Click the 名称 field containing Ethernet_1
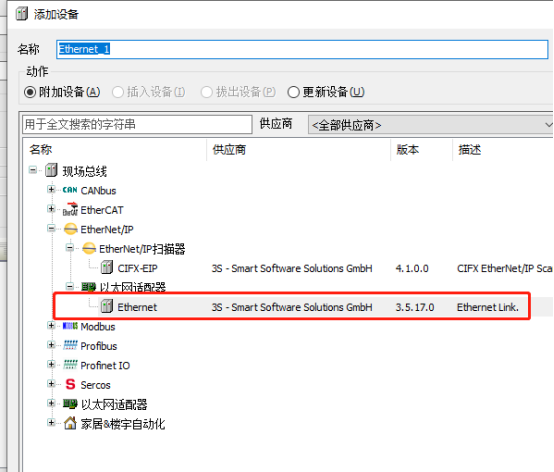The width and height of the screenshot is (554, 472). [x=302, y=49]
